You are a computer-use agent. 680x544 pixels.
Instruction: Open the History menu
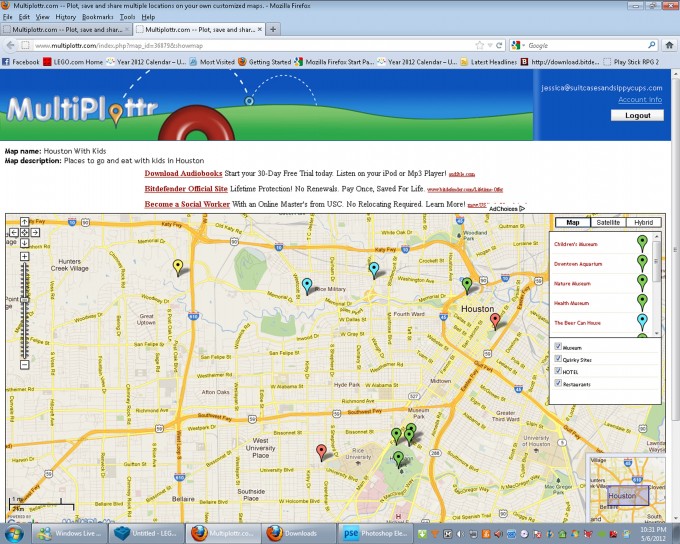coord(65,17)
